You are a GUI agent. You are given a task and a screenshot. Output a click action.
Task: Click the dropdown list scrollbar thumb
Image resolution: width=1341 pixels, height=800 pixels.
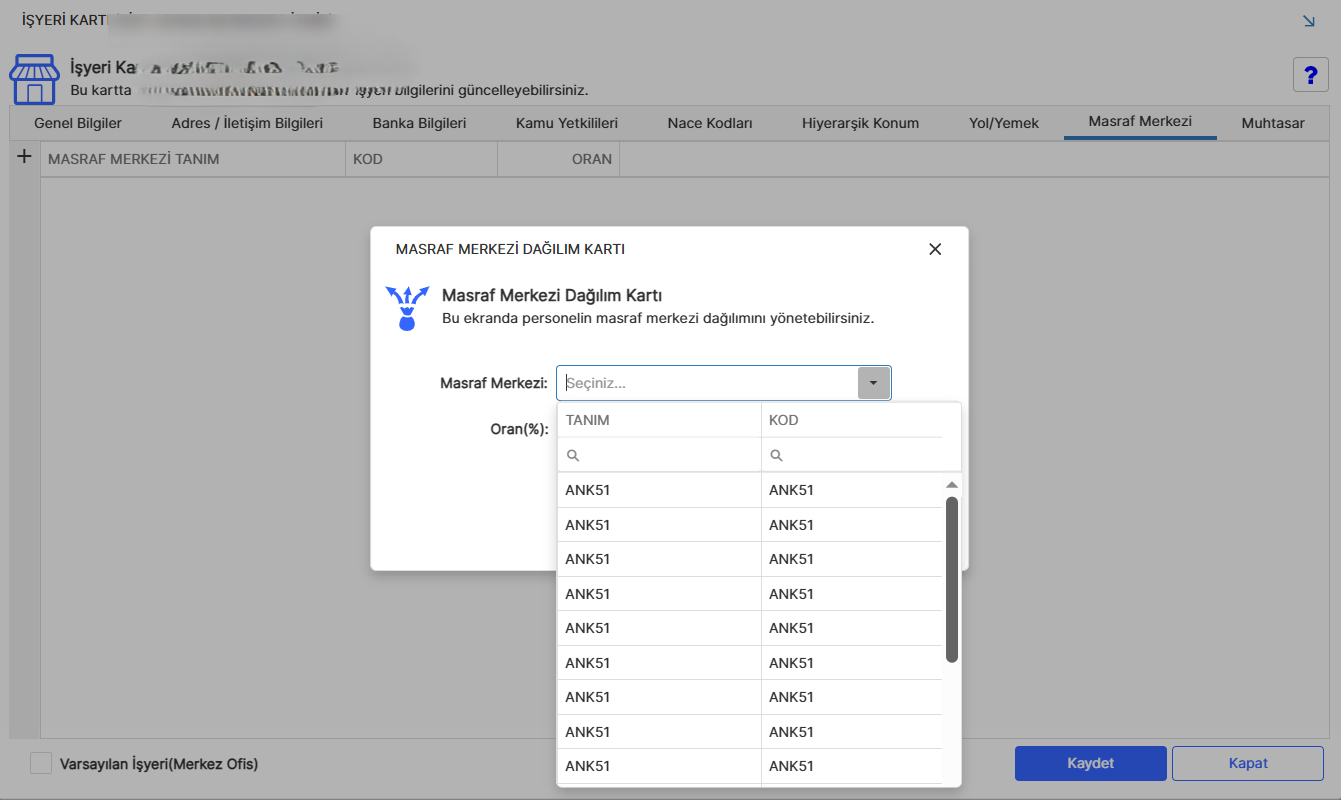pyautogui.click(x=952, y=579)
